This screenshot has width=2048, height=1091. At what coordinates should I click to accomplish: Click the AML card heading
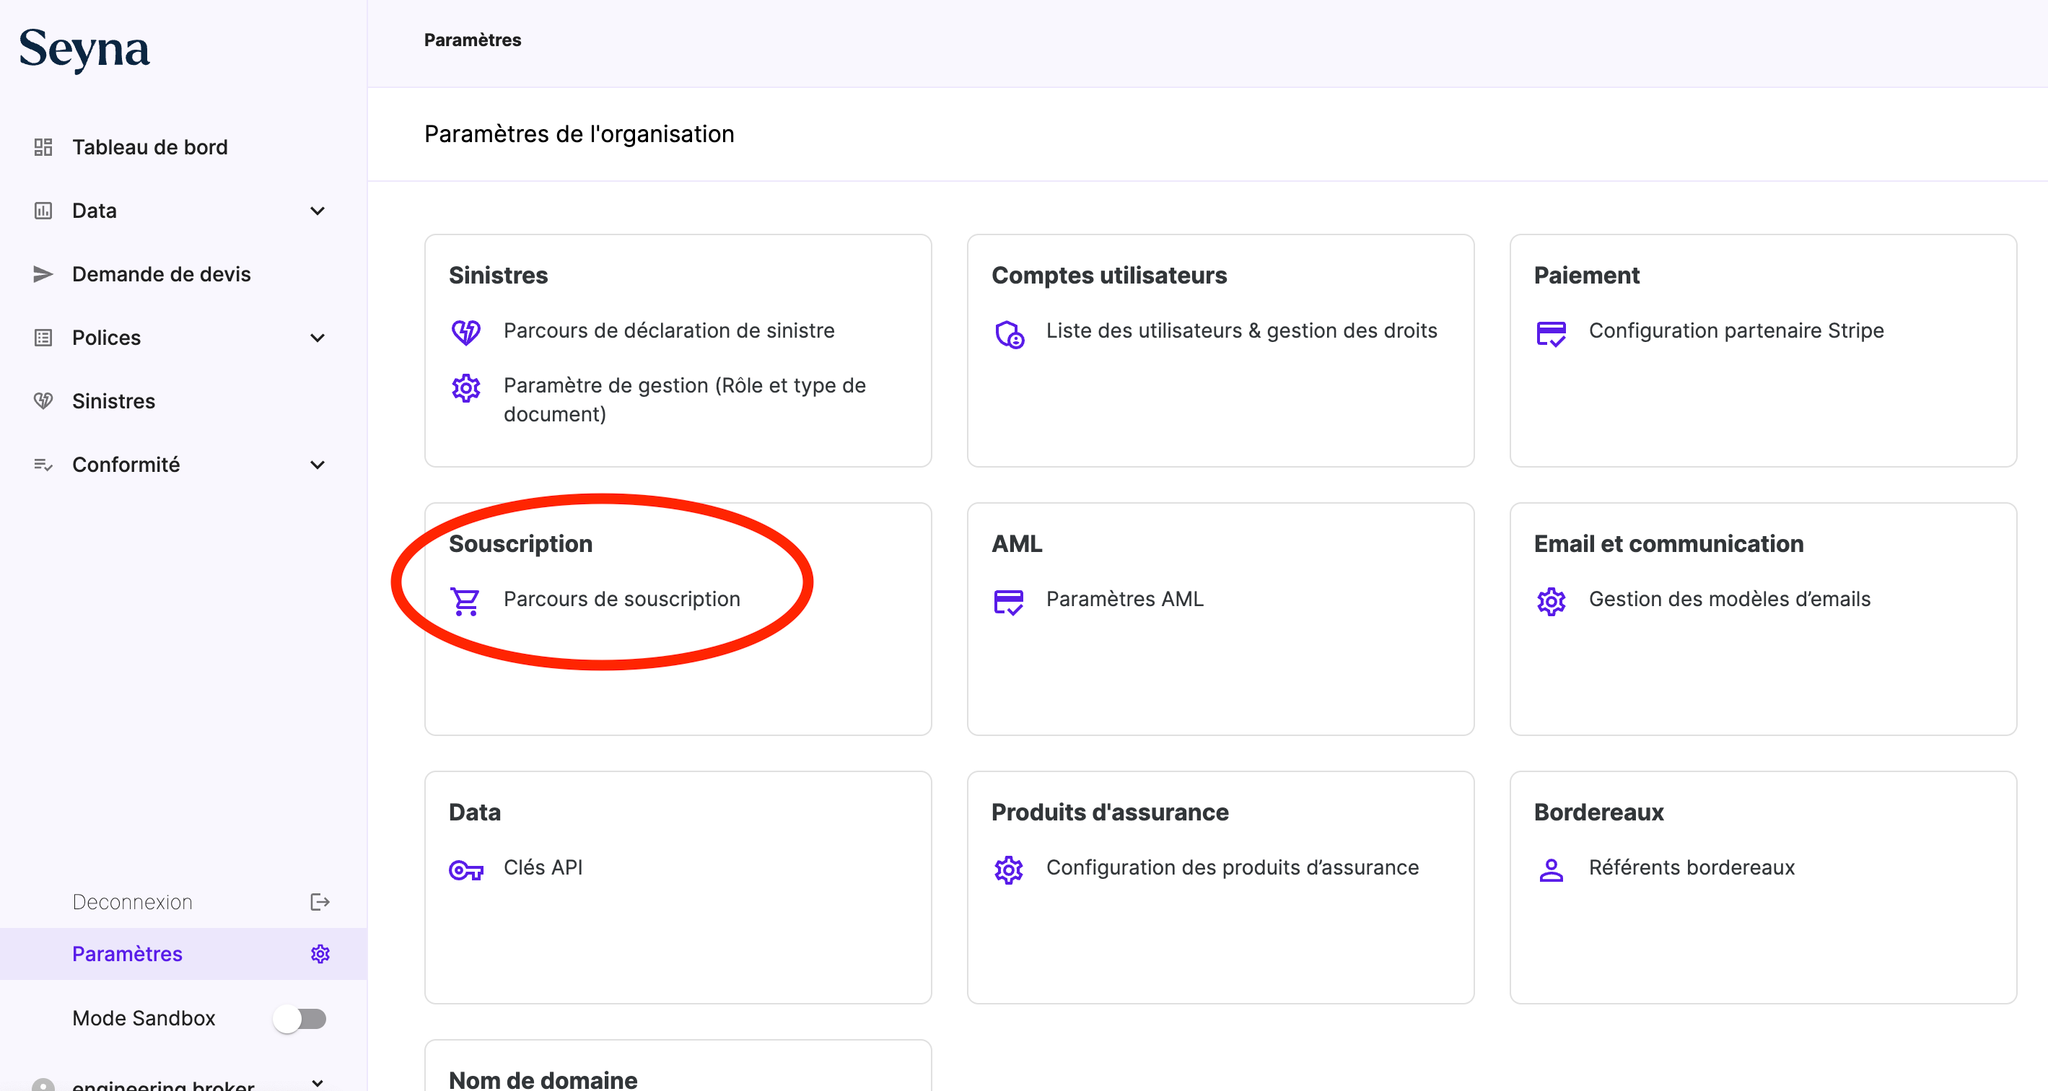1017,543
